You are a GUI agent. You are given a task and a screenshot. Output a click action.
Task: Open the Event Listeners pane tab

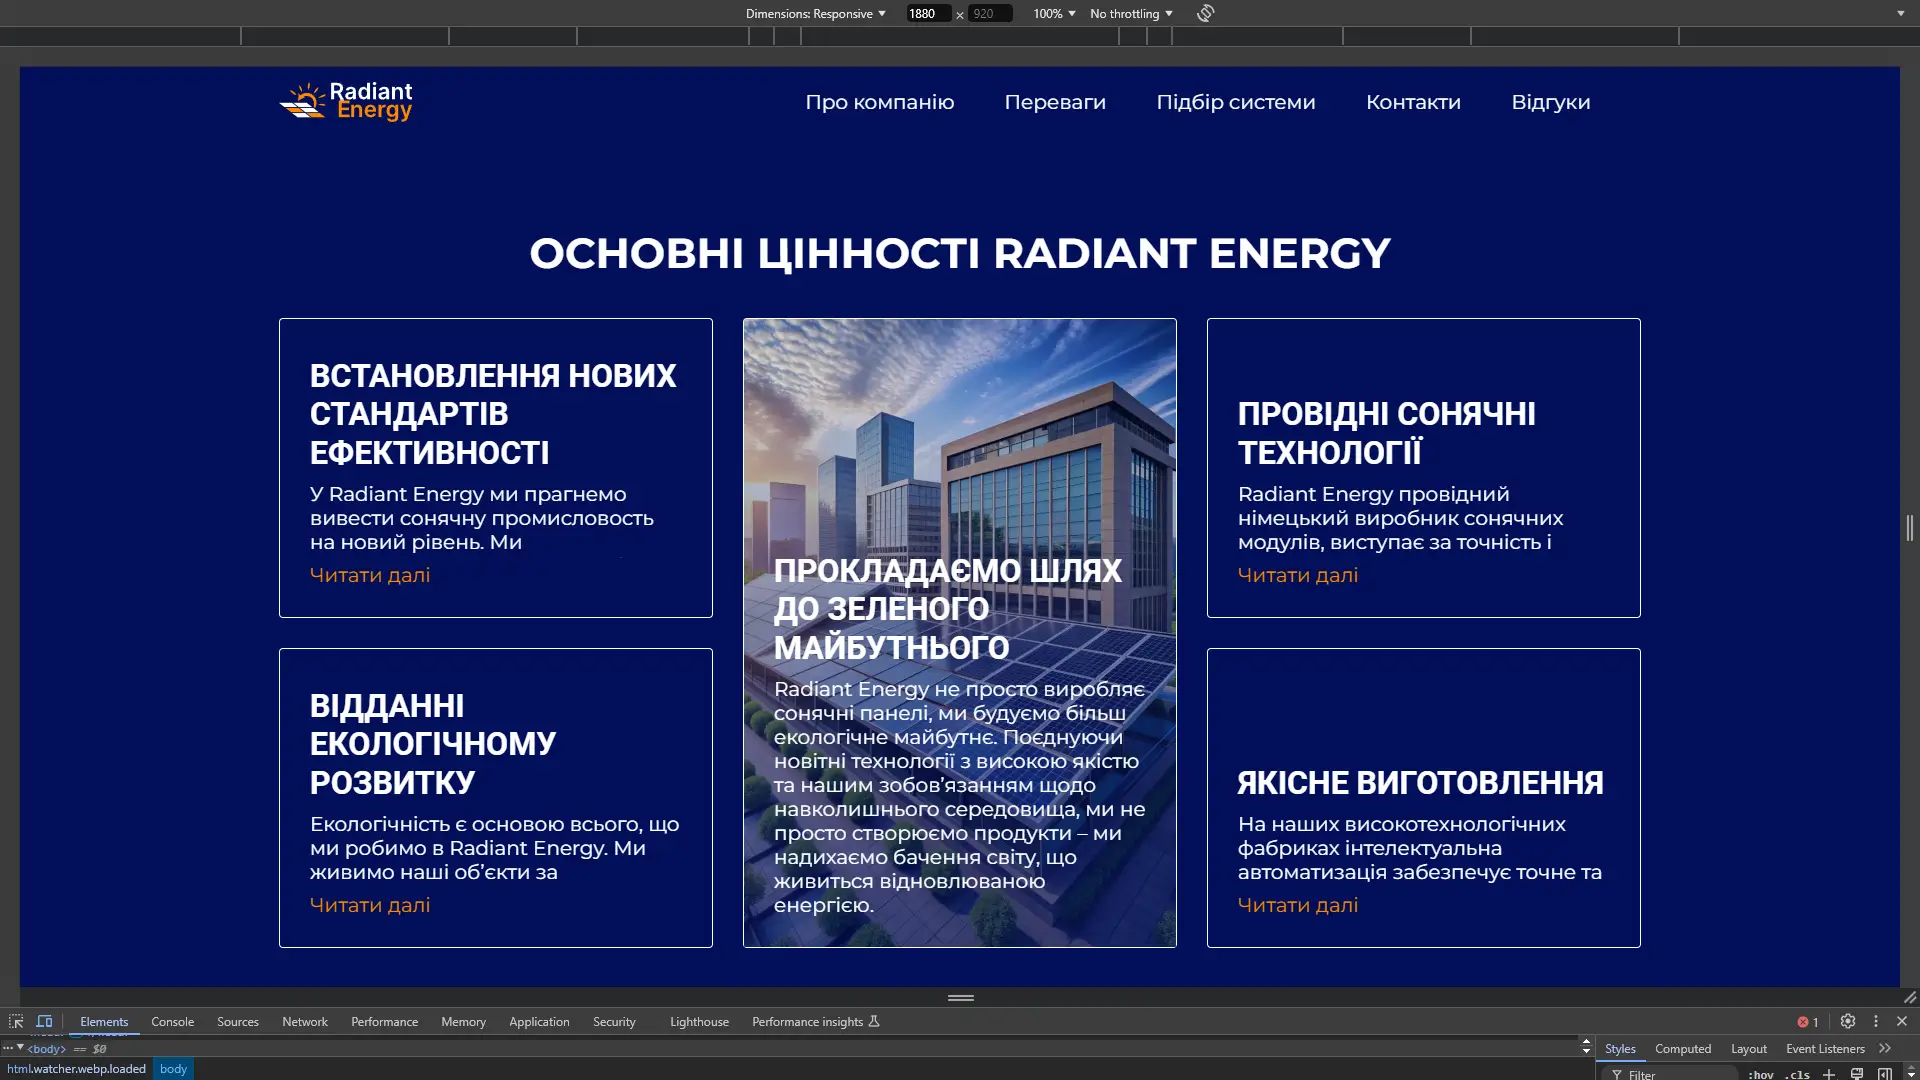[1825, 1048]
